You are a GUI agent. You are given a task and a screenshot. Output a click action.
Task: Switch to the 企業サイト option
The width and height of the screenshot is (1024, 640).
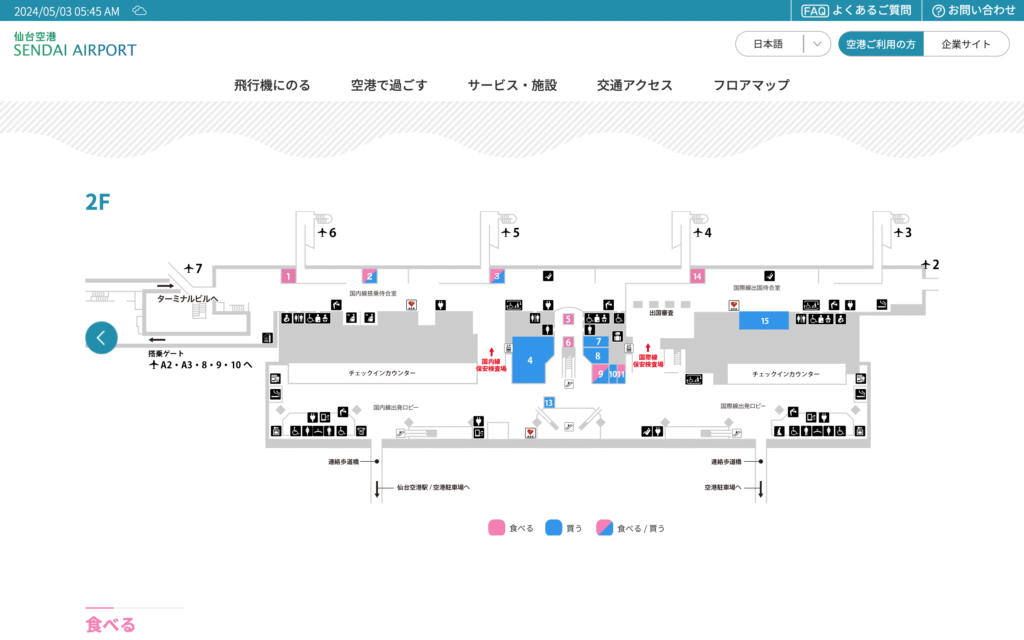click(x=966, y=44)
